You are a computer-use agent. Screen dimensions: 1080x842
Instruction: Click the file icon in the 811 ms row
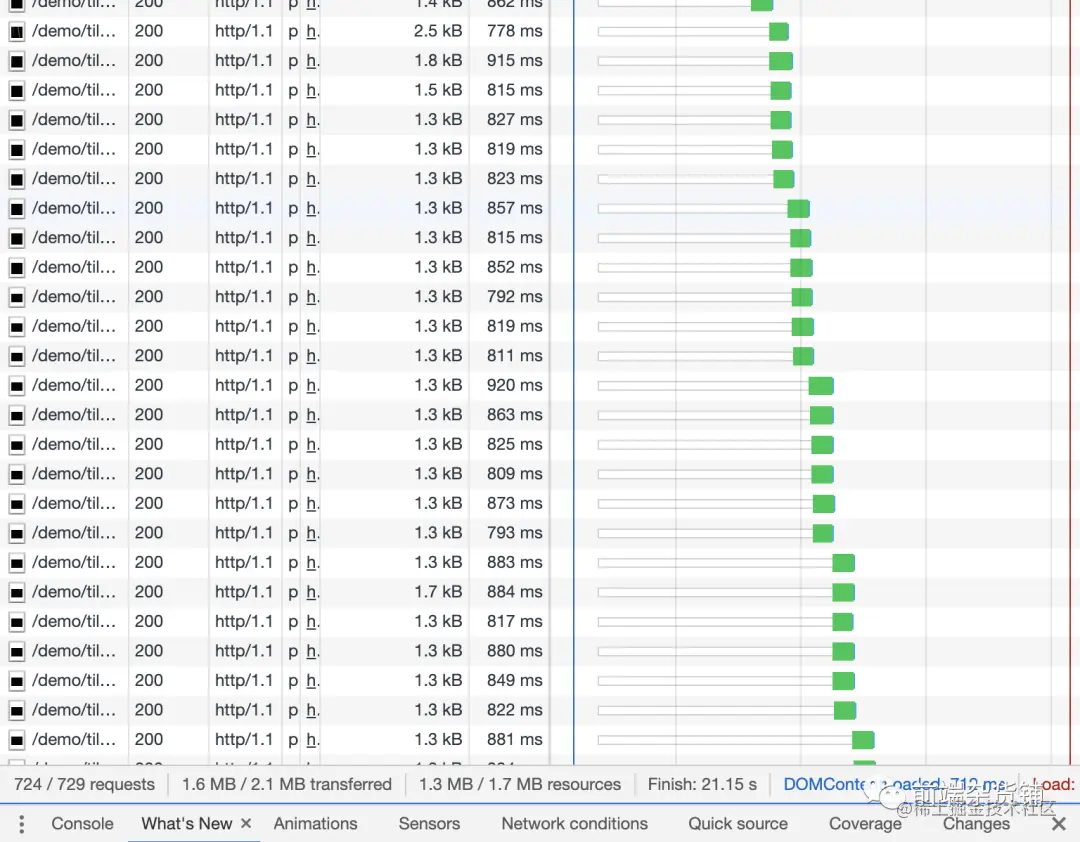point(17,356)
